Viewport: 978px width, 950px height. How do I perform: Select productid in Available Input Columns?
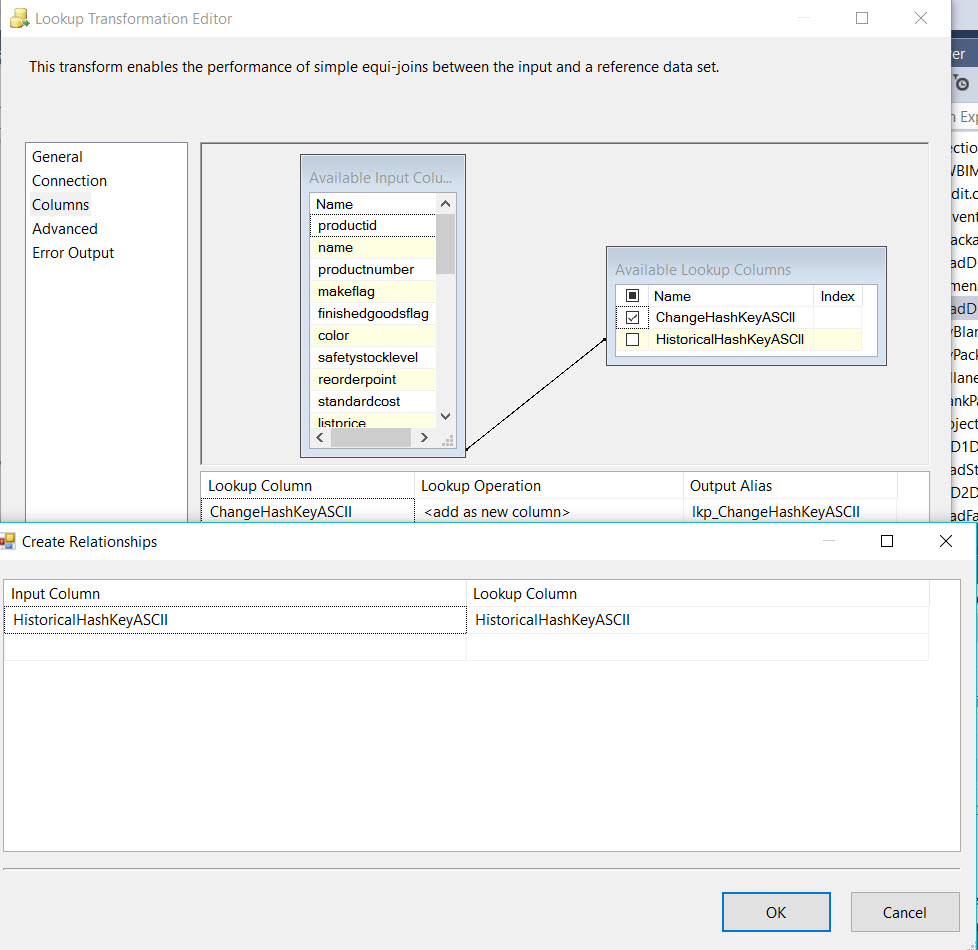tap(373, 226)
